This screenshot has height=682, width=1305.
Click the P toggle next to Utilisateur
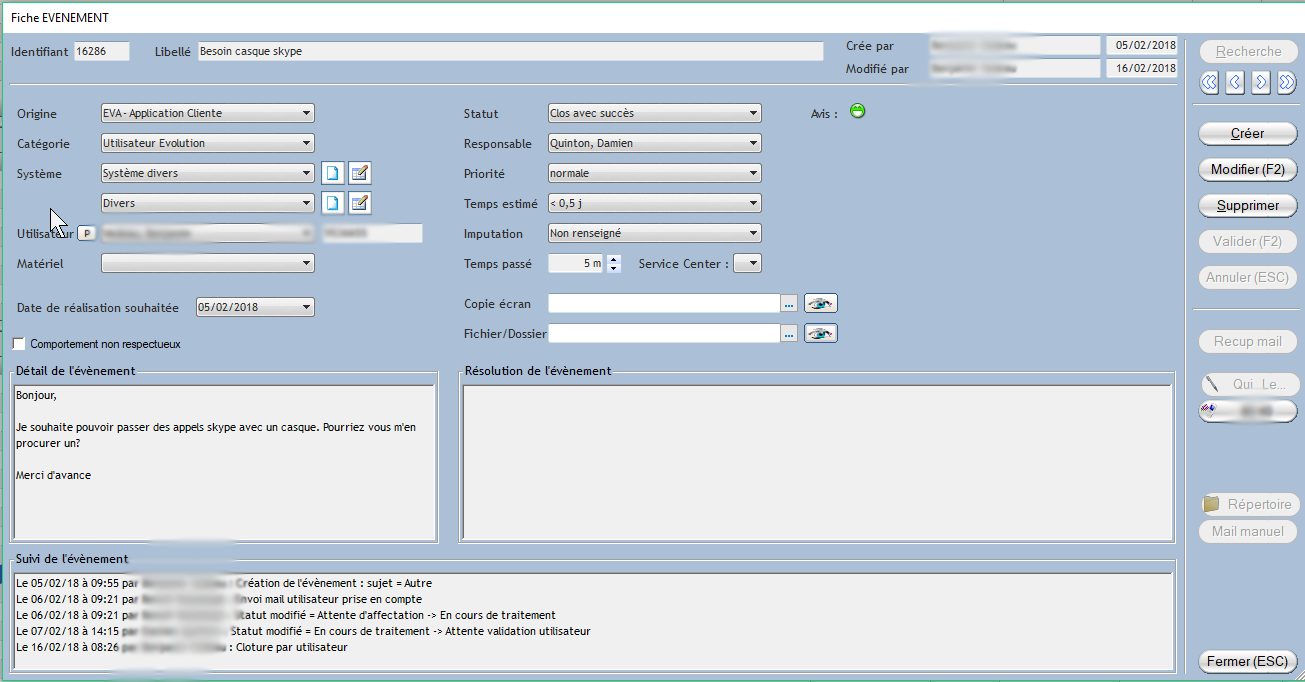(87, 234)
